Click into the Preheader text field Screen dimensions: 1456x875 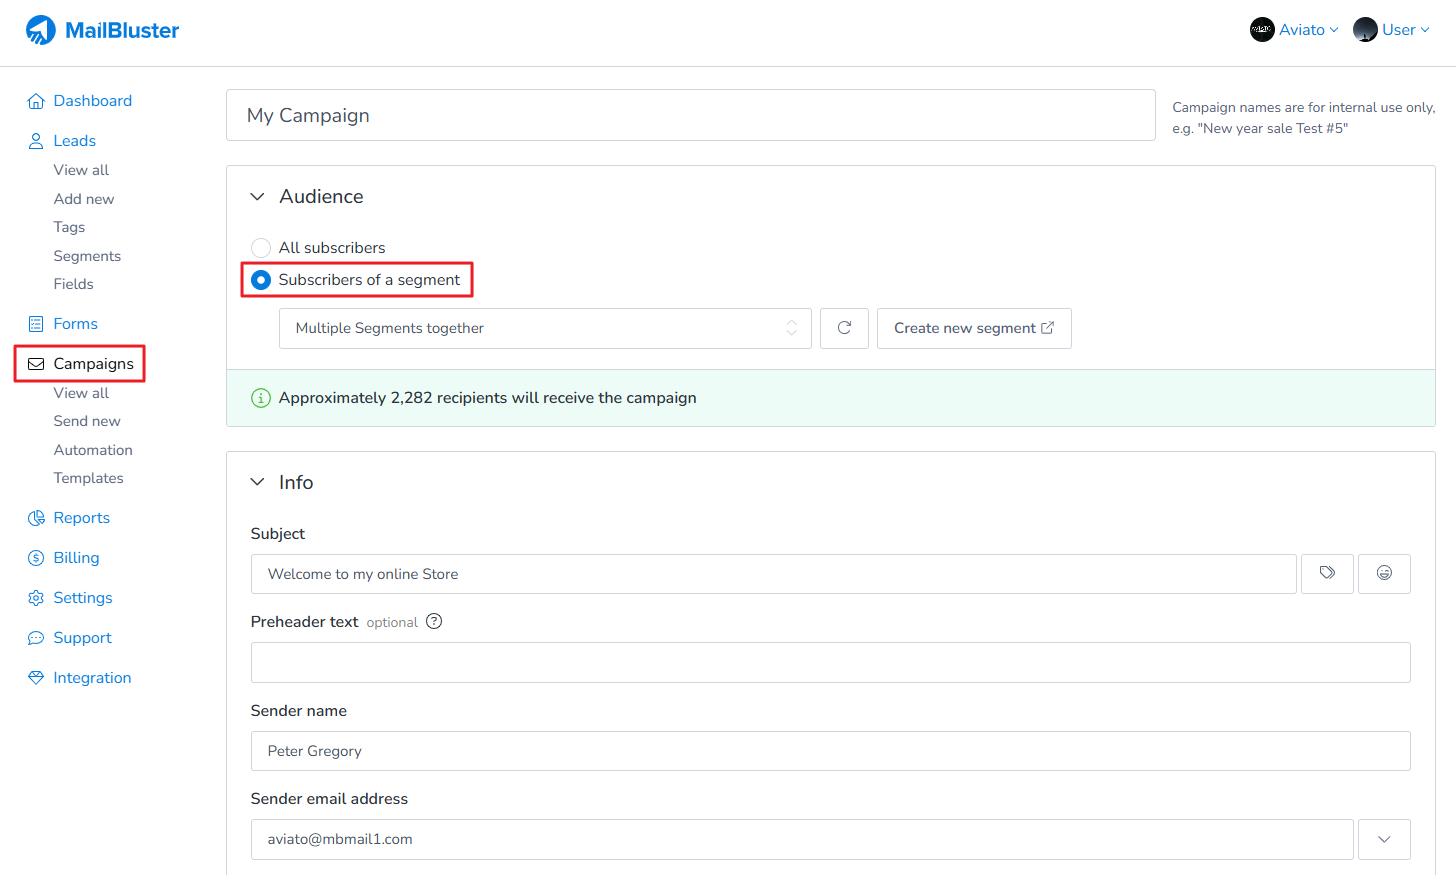830,662
